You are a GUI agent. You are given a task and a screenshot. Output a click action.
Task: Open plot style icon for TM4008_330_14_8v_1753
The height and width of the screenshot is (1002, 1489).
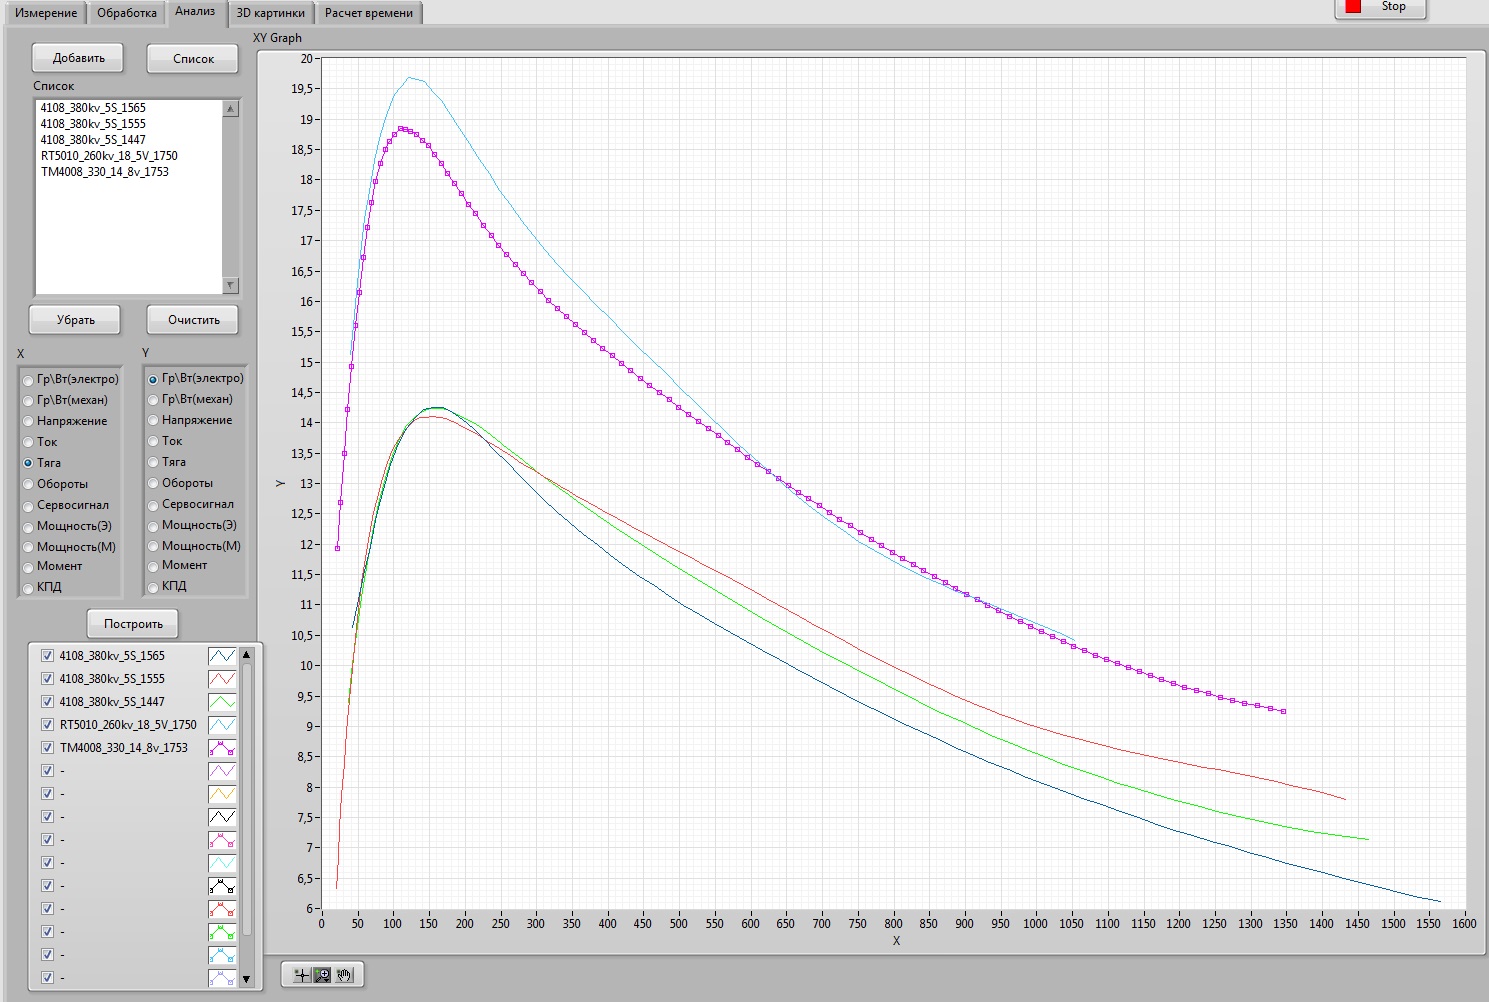(222, 748)
